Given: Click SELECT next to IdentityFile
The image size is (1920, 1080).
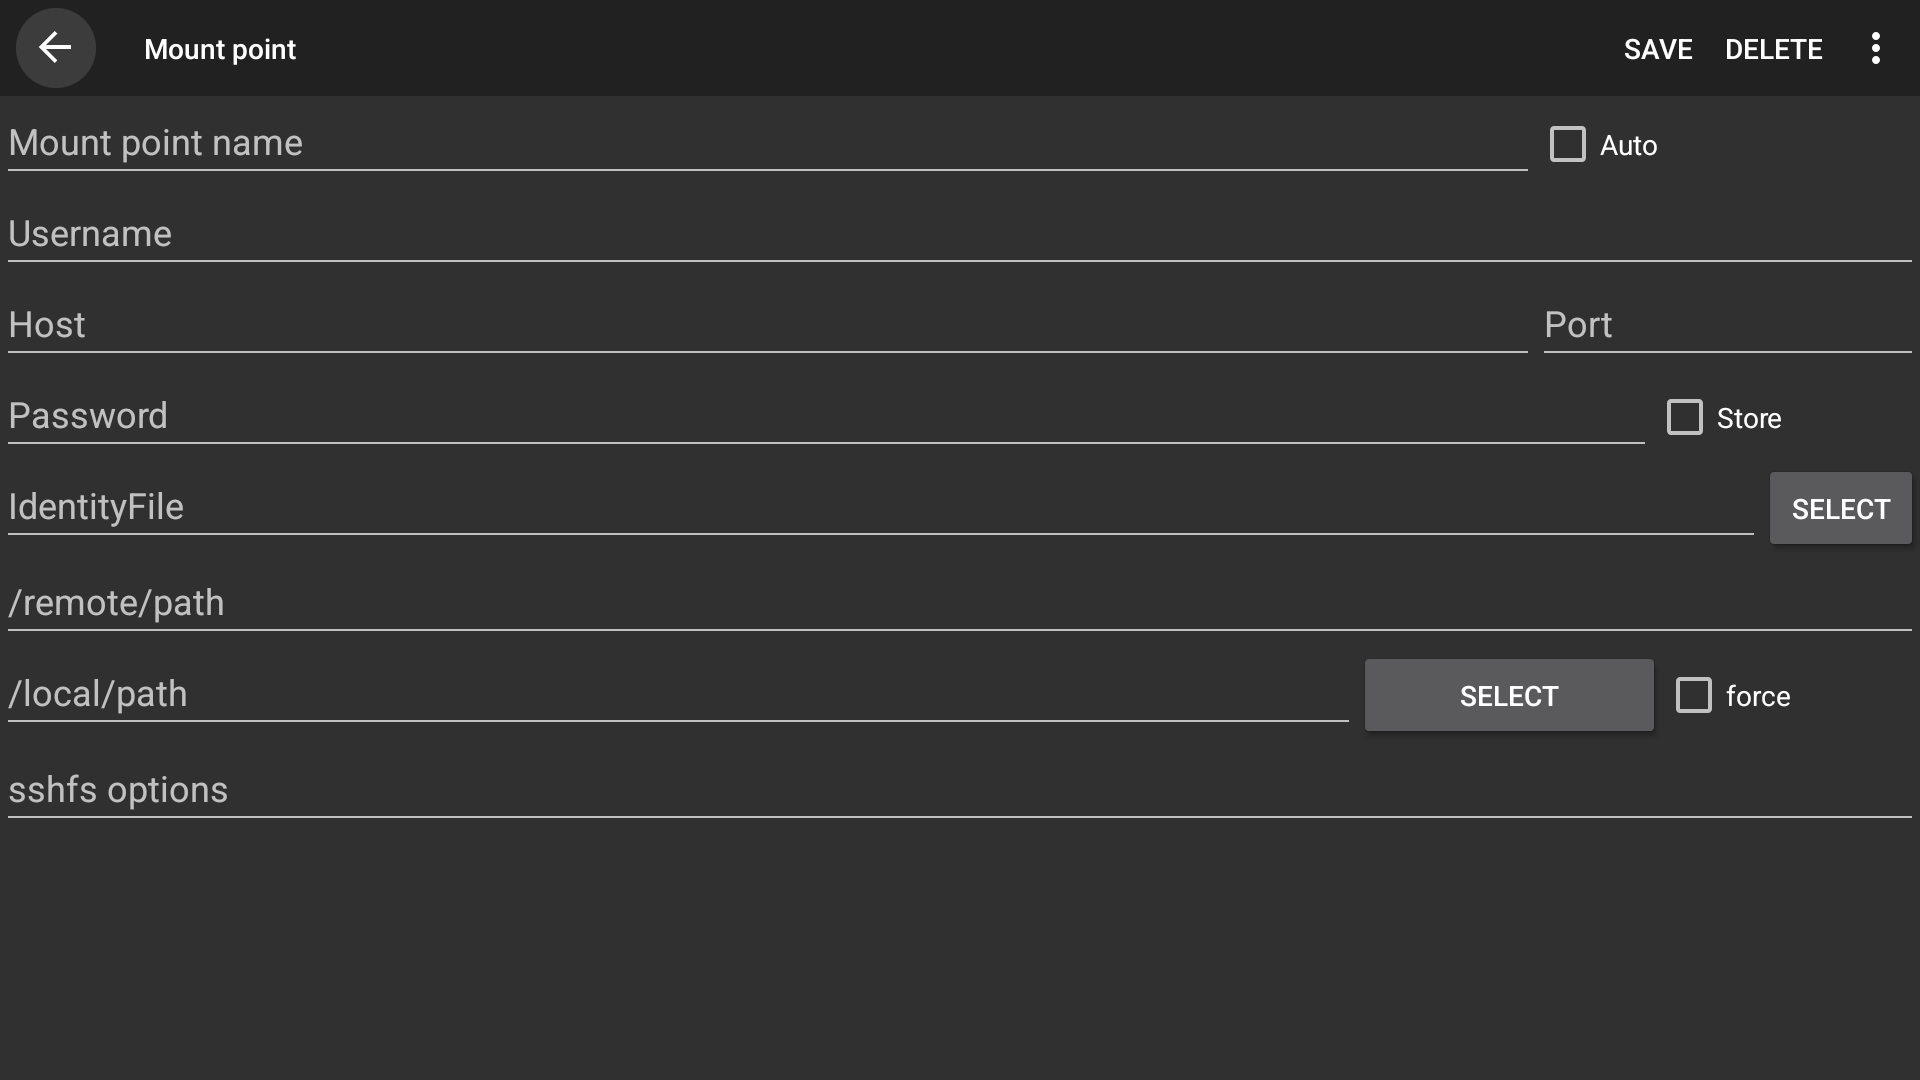Looking at the screenshot, I should click(x=1840, y=508).
